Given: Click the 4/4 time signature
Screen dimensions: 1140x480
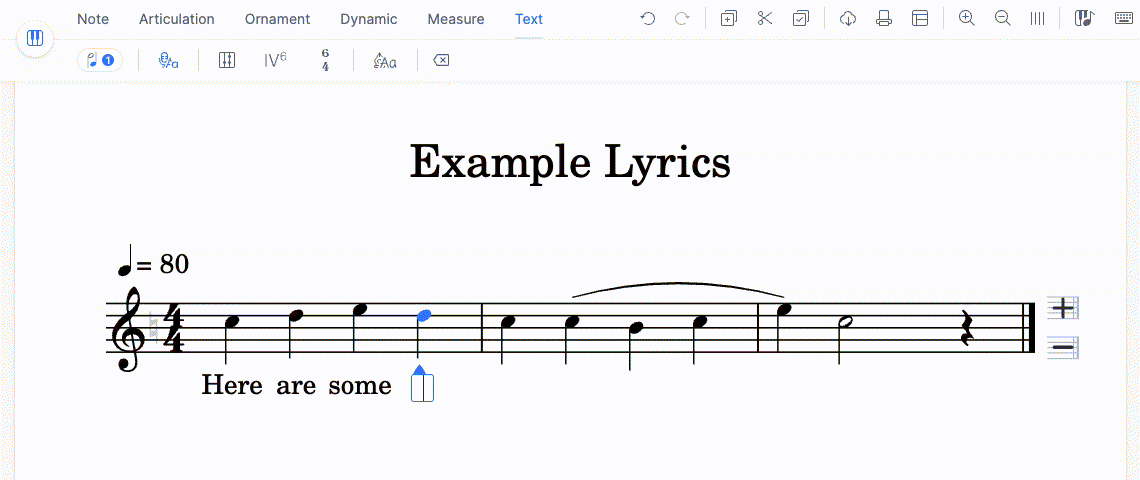Looking at the screenshot, I should (172, 329).
